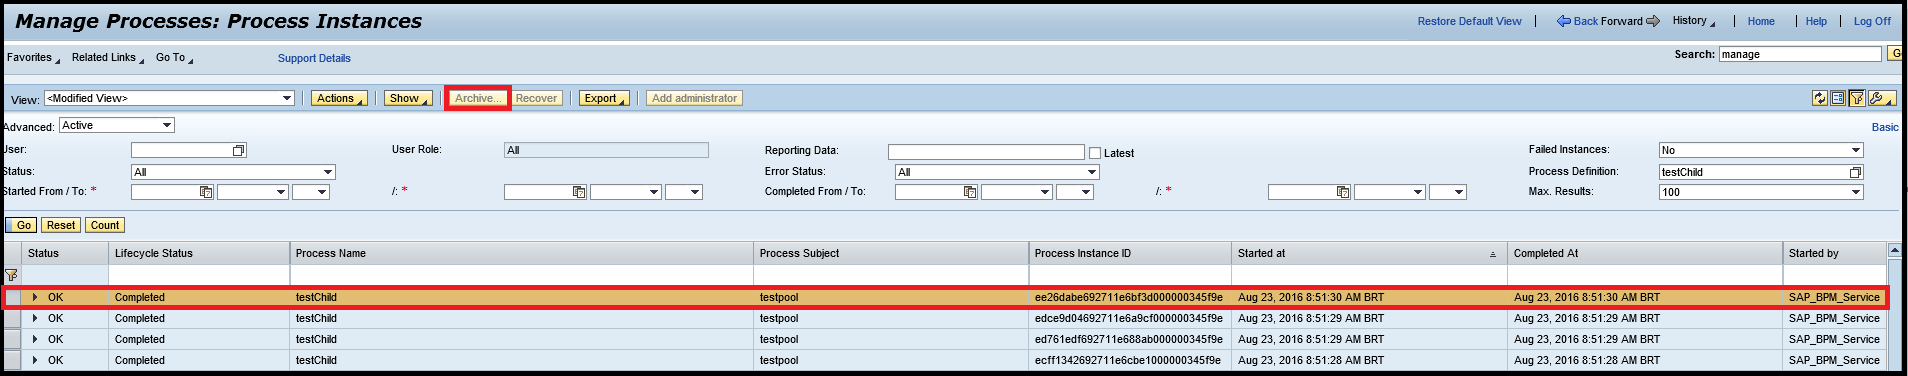Select row with ID ecff1342692711e6cbe1000000345f9e
This screenshot has height=376, width=1908.
[12, 360]
